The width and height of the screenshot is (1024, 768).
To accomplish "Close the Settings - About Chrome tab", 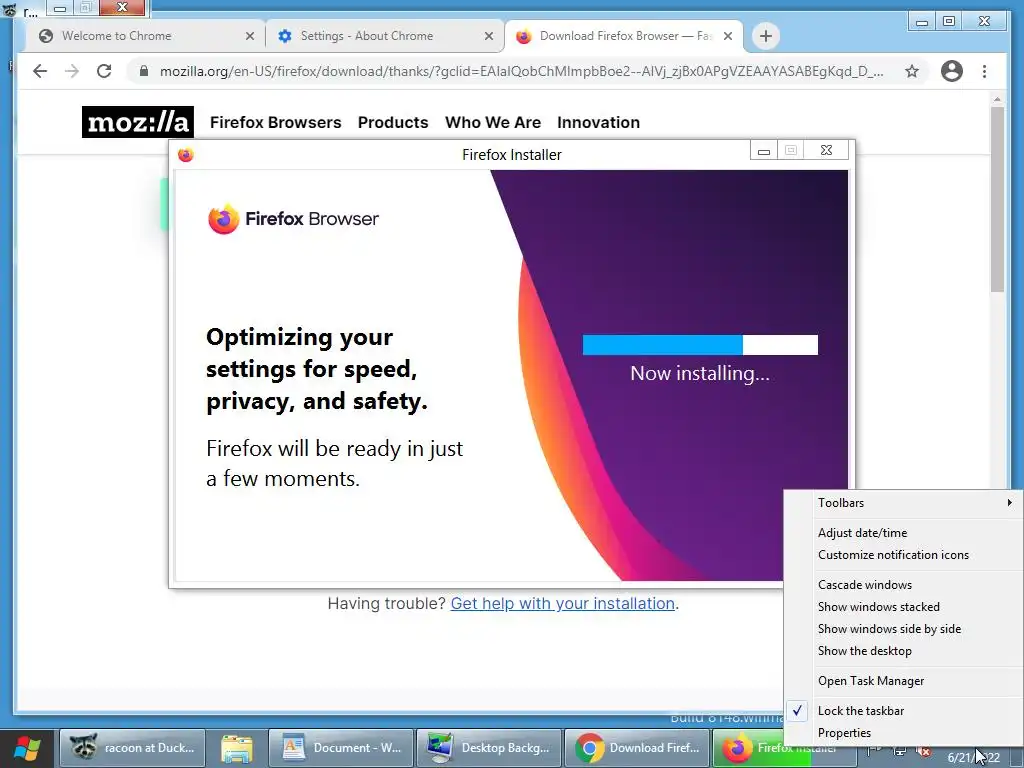I will coord(488,36).
